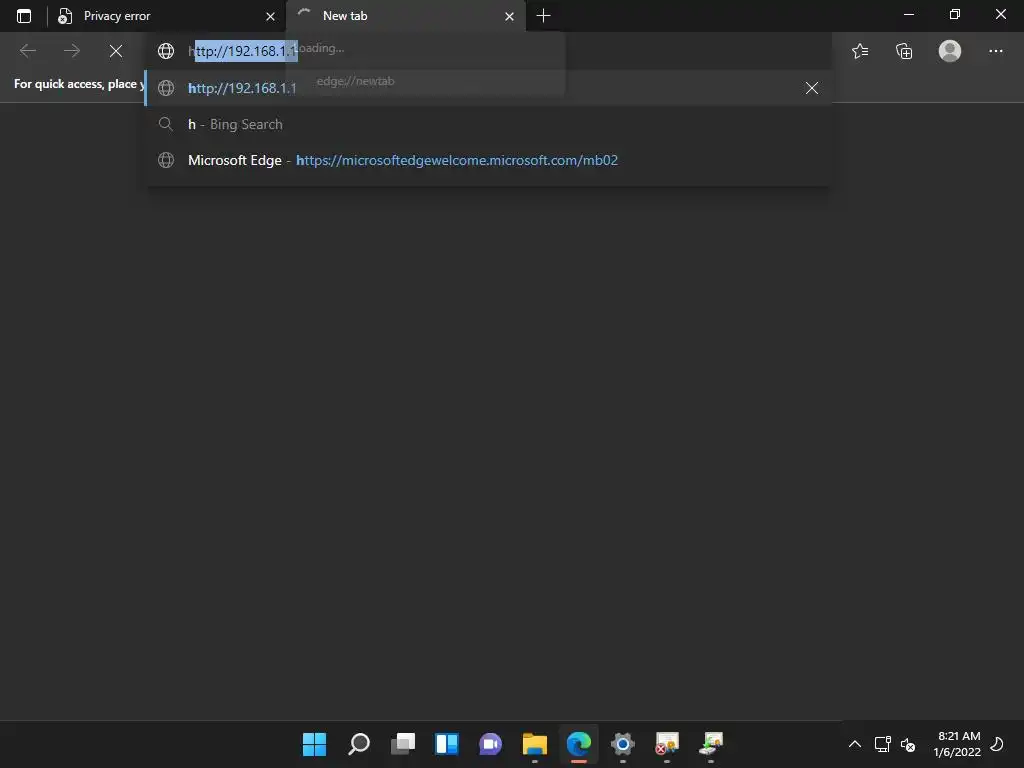1024x768 pixels.
Task: Open the focus assist moon icon
Action: 997,744
